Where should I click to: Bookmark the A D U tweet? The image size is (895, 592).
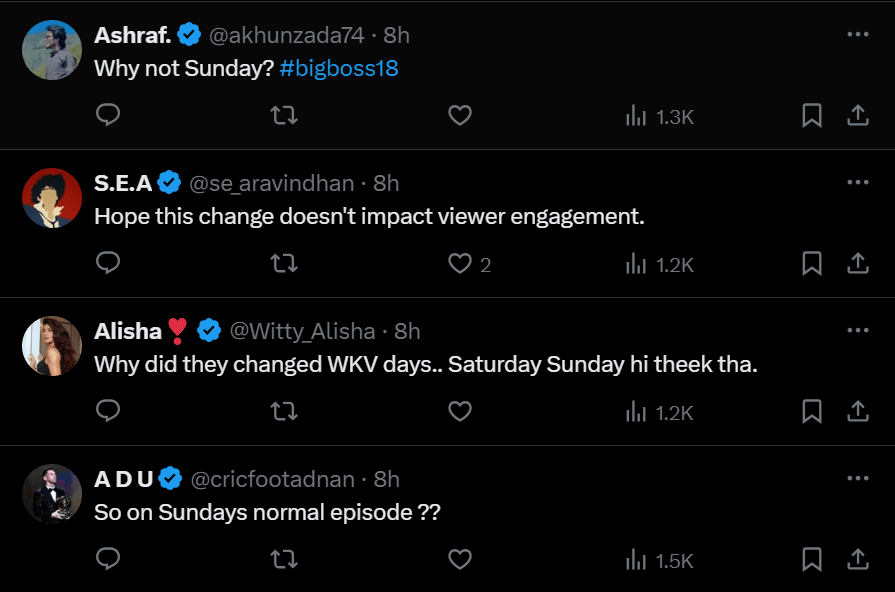(x=812, y=559)
